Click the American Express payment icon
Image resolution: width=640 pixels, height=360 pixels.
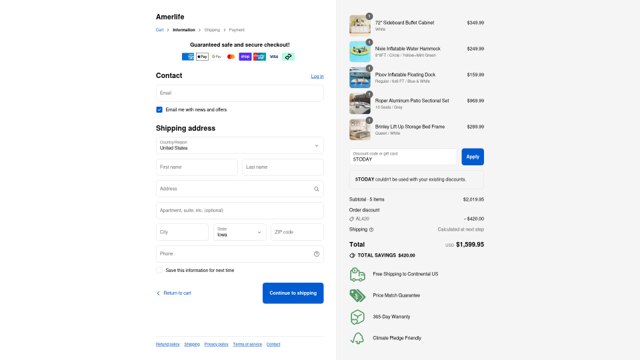pos(188,57)
